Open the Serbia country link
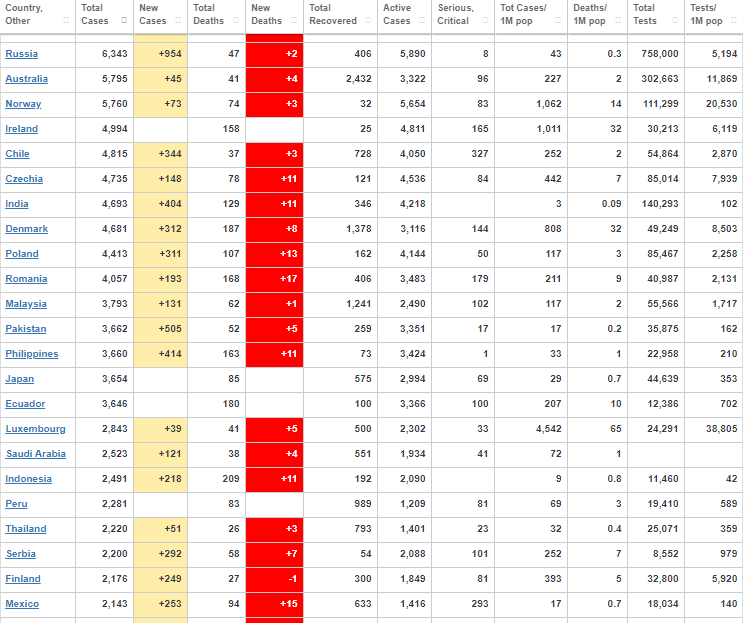 tap(21, 554)
